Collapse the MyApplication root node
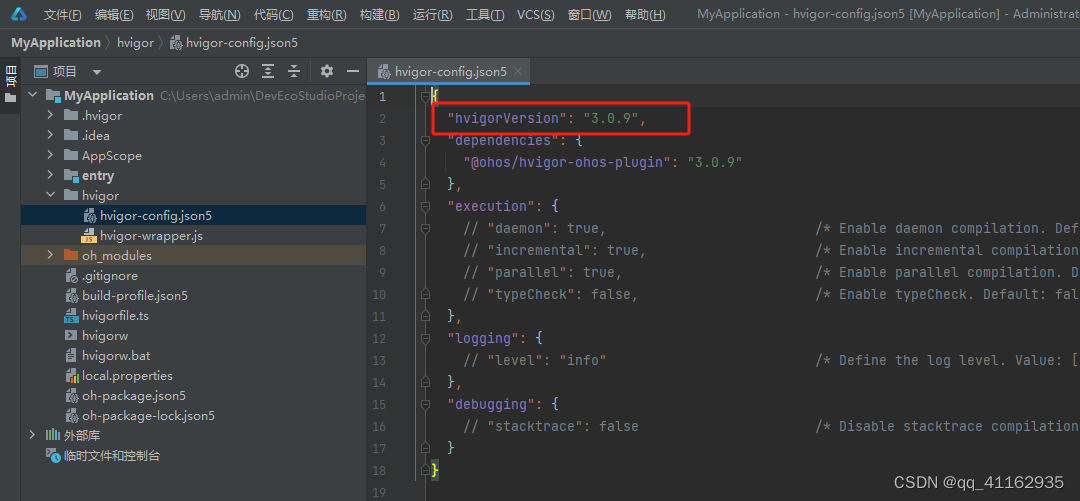The image size is (1080, 501). pos(32,95)
